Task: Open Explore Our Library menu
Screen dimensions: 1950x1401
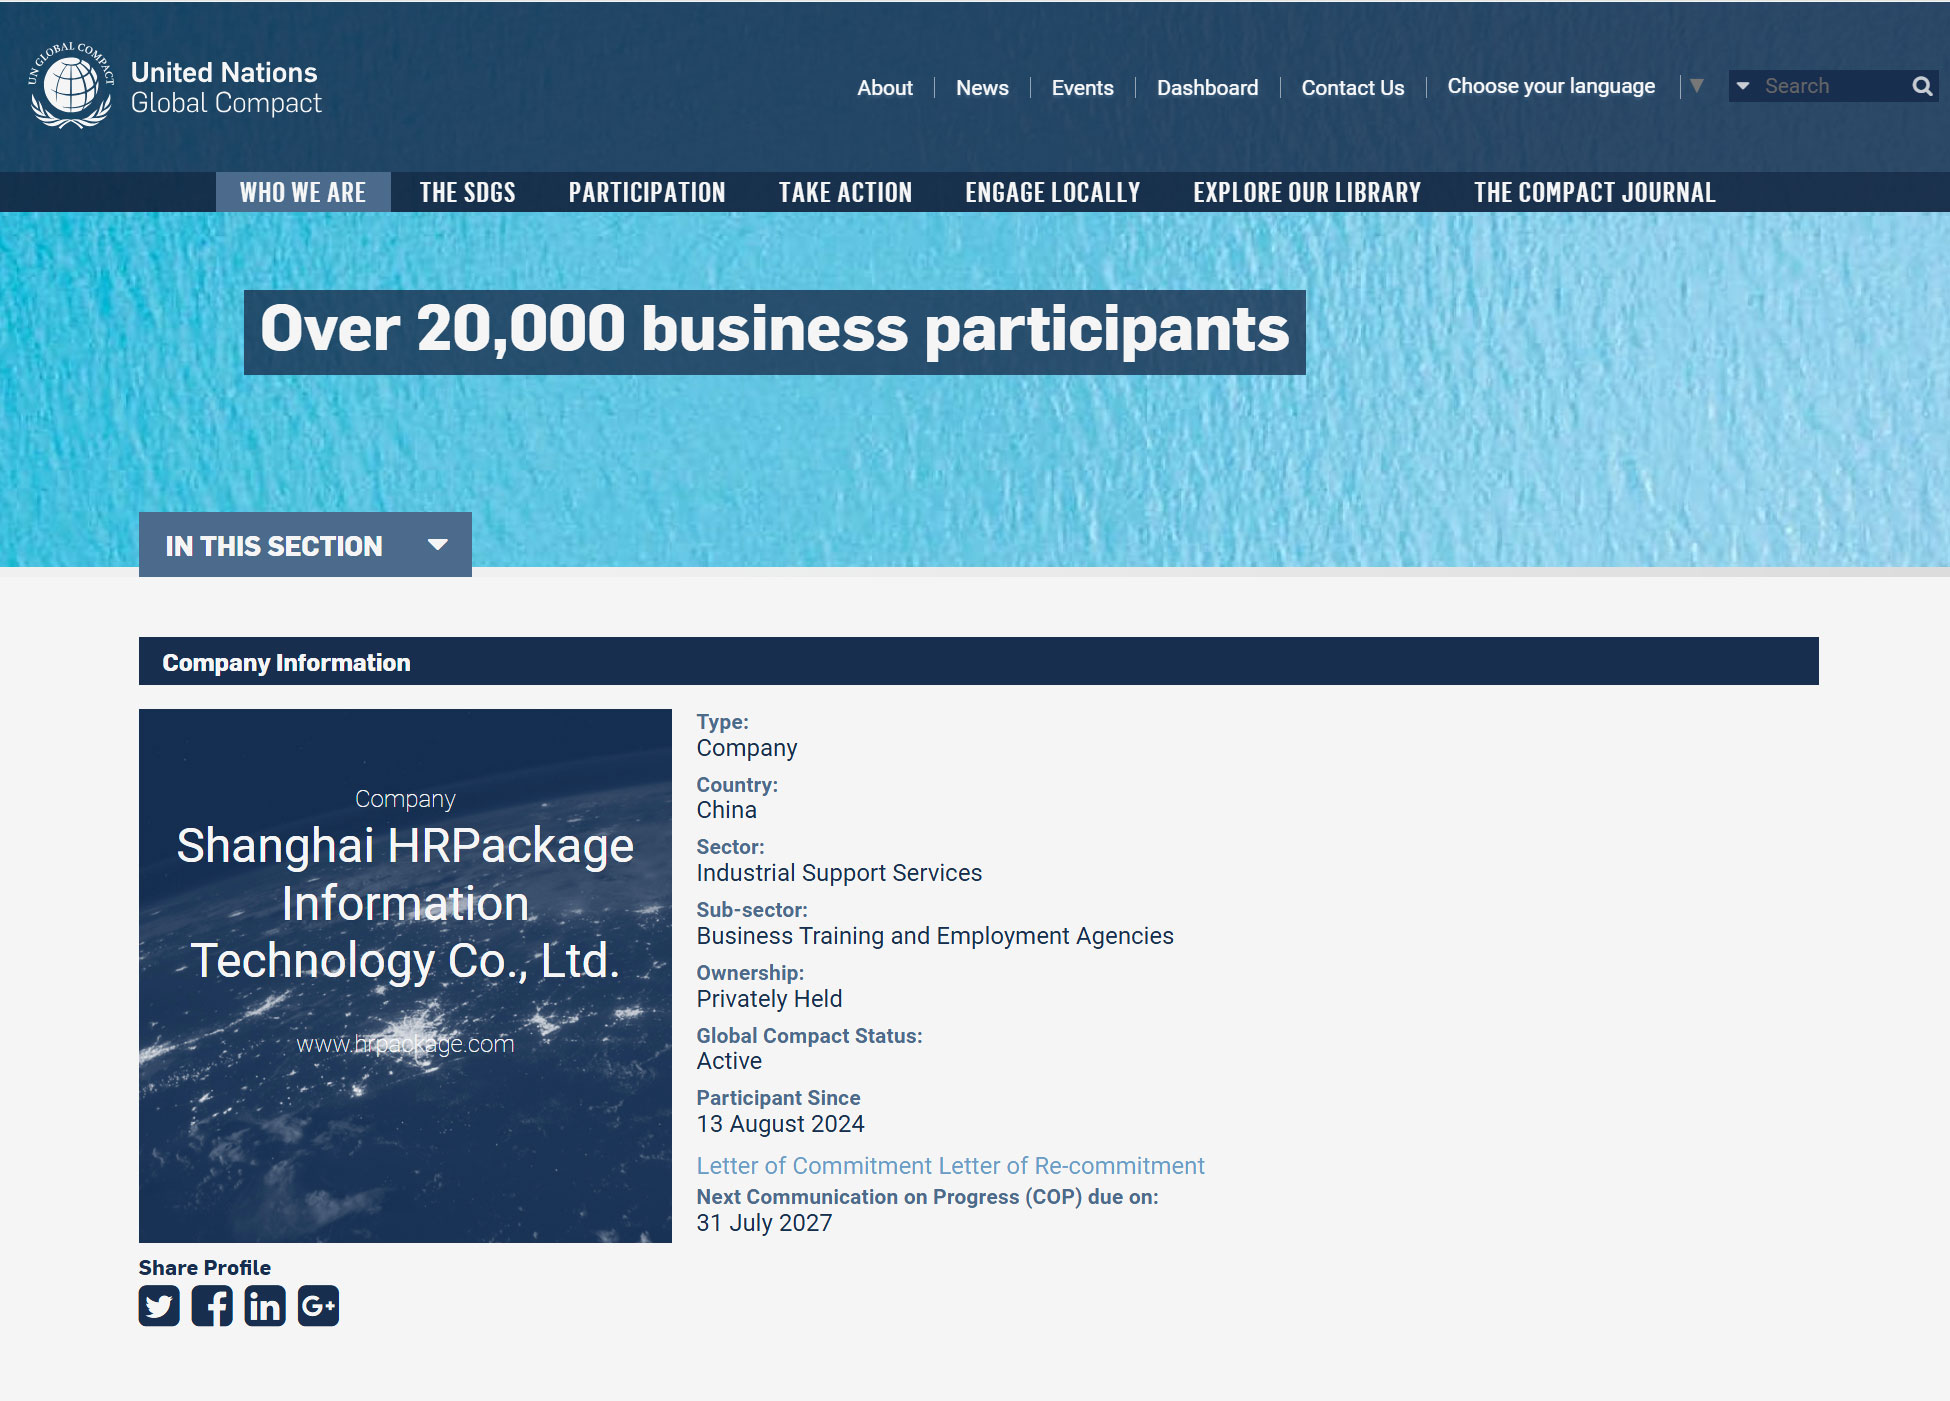Action: (1306, 192)
